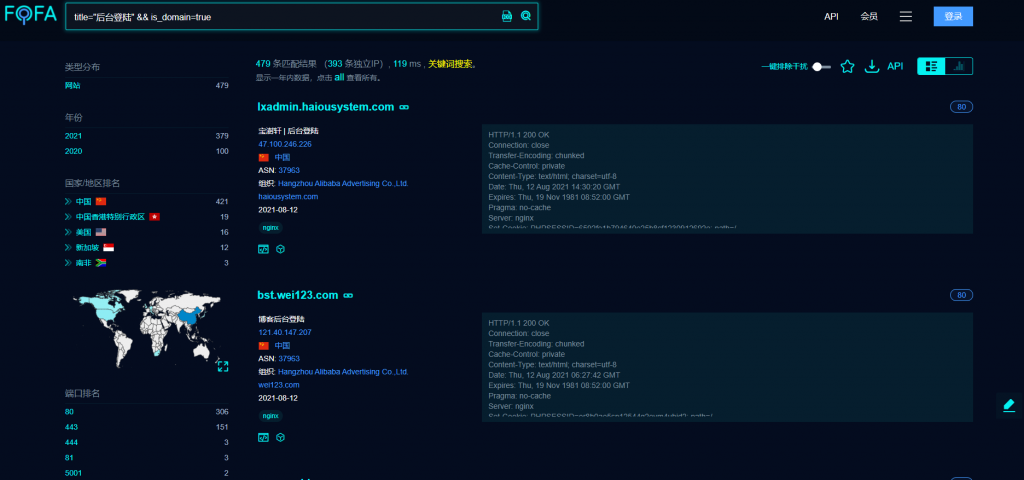Image resolution: width=1024 pixels, height=480 pixels.
Task: Click China flag in bst.wei123.com result
Action: click(x=264, y=345)
